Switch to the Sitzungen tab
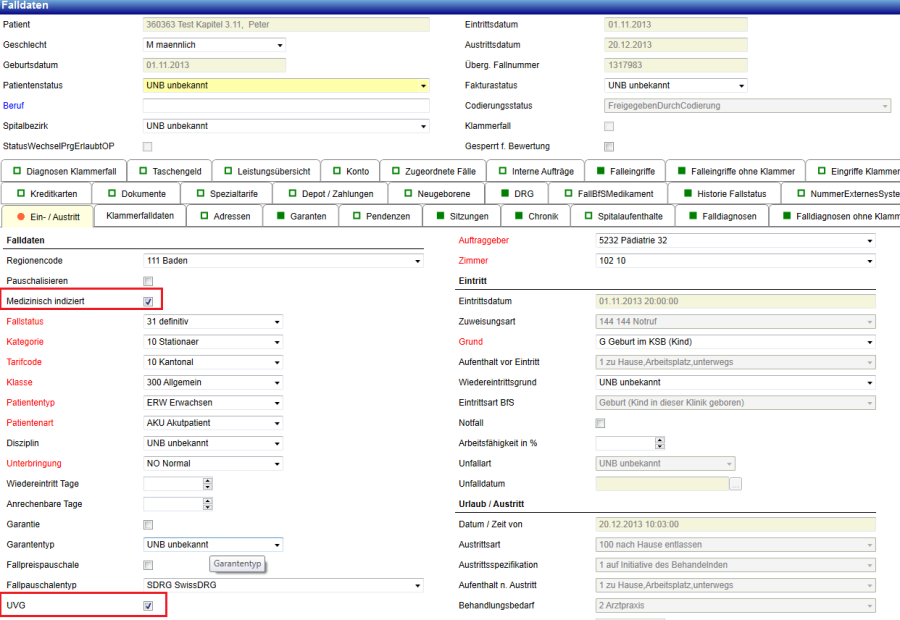Viewport: 900px width, 620px height. tap(461, 216)
